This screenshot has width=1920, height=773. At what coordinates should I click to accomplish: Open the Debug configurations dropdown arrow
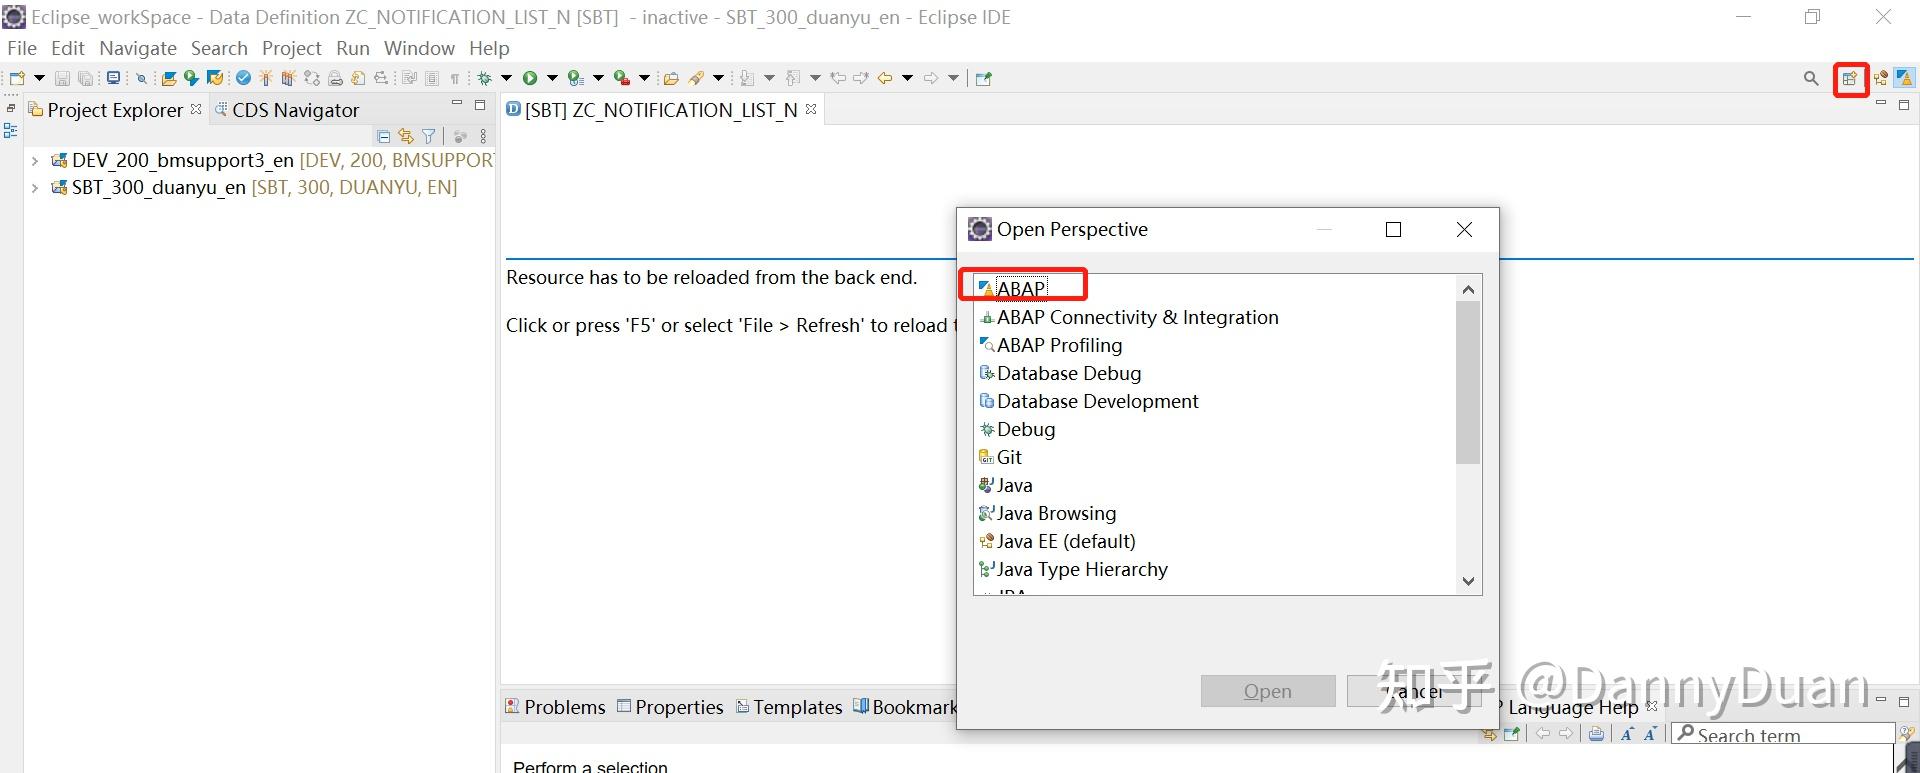[x=506, y=78]
